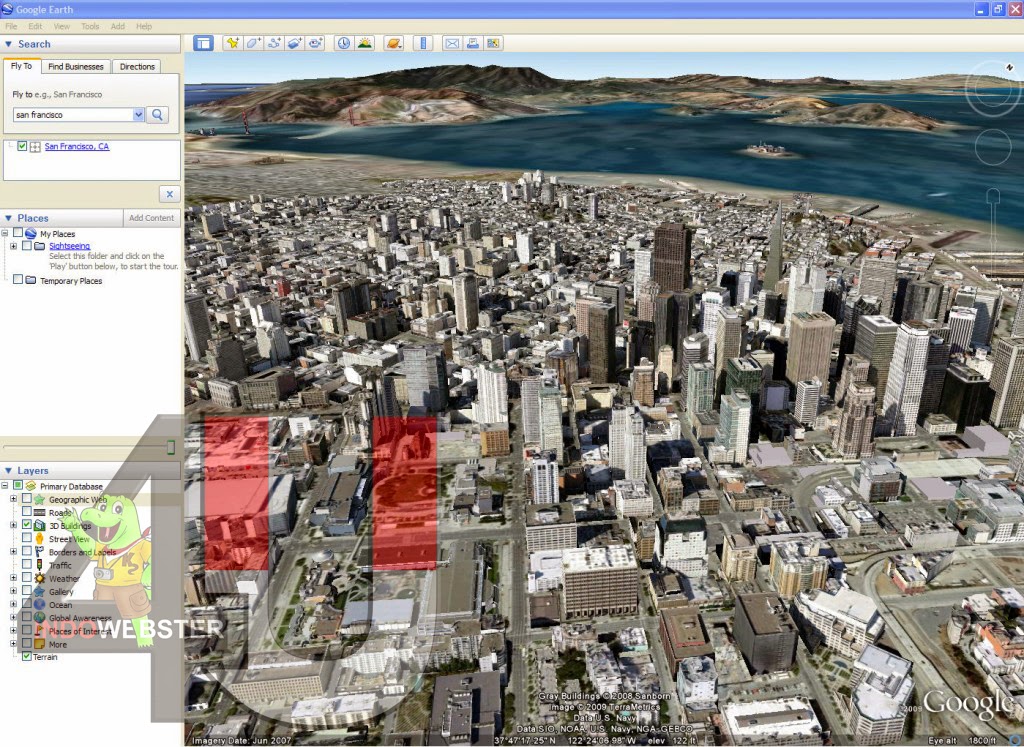Click the move joystick navigation ring
The image size is (1024, 747).
[993, 146]
